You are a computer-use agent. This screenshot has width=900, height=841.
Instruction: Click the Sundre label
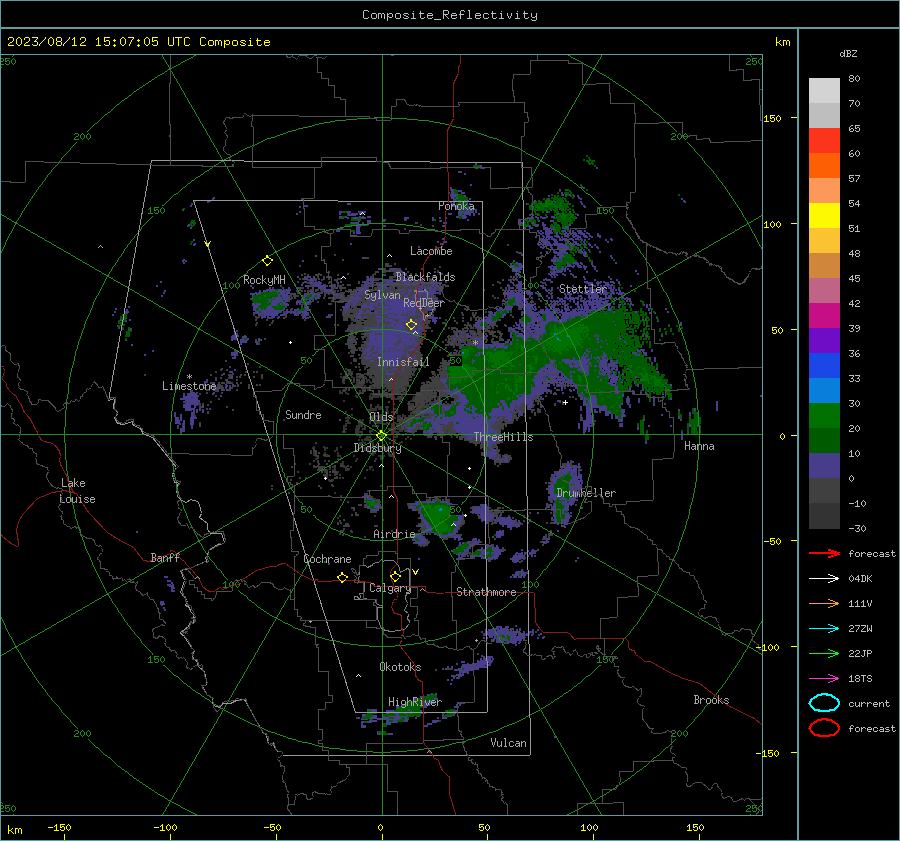(303, 414)
